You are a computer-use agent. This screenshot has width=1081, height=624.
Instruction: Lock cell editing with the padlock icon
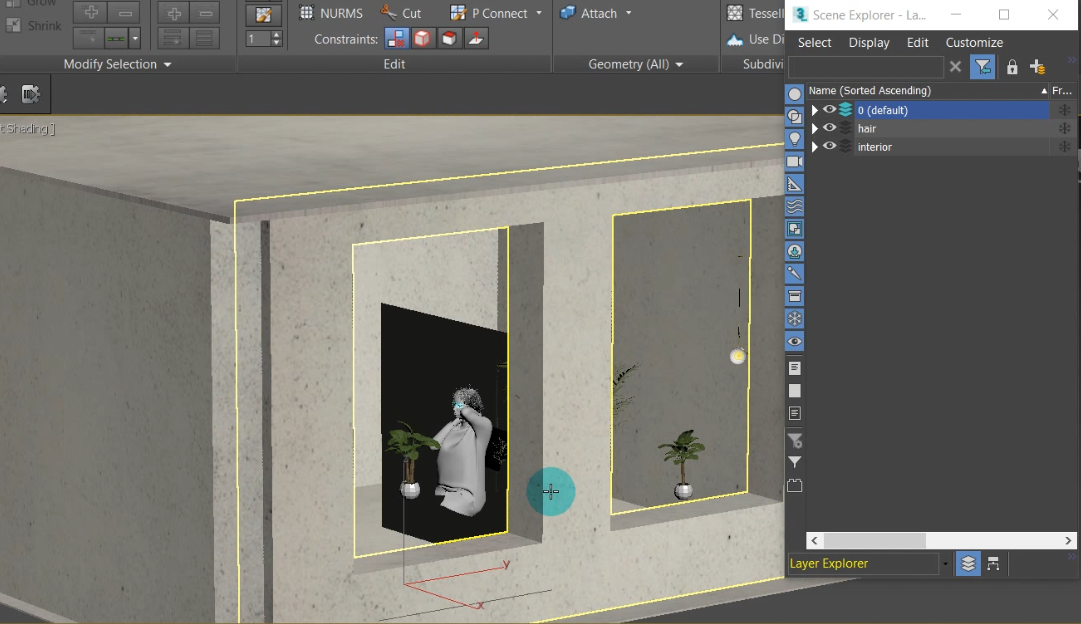(1011, 67)
